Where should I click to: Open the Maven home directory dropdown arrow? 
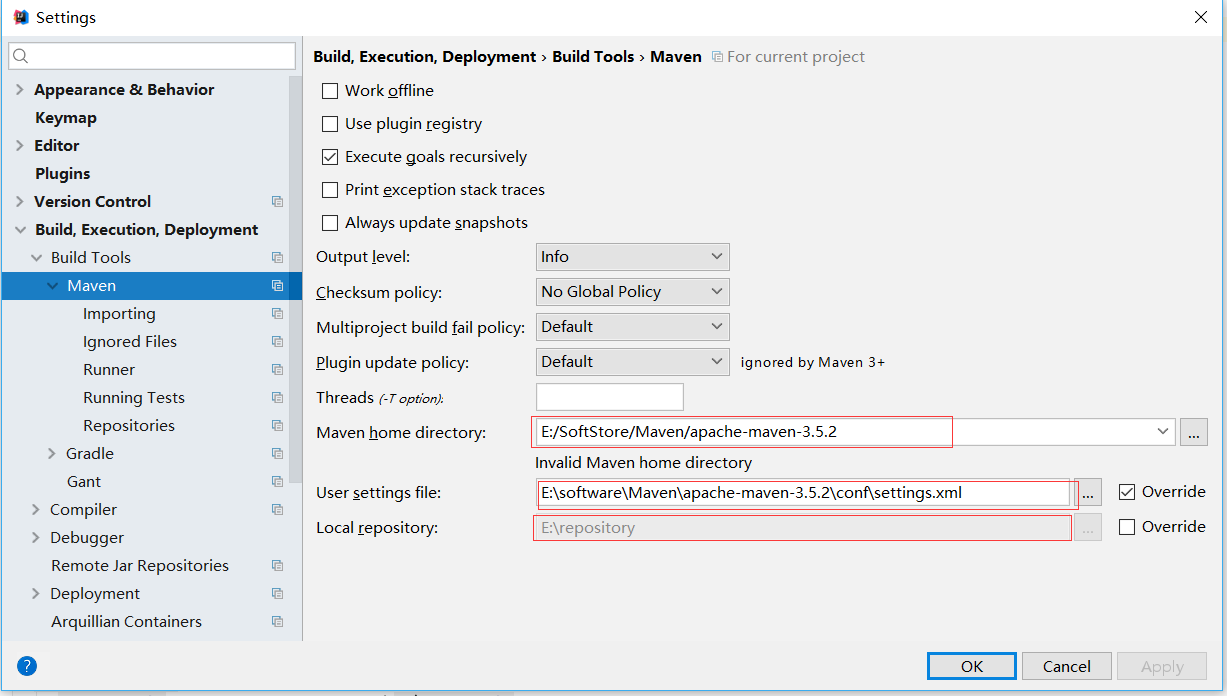point(1163,432)
